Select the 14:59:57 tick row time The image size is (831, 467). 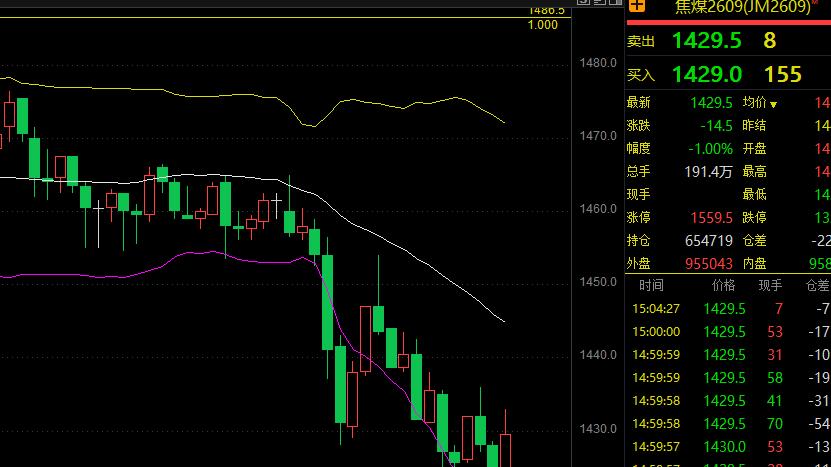point(656,447)
